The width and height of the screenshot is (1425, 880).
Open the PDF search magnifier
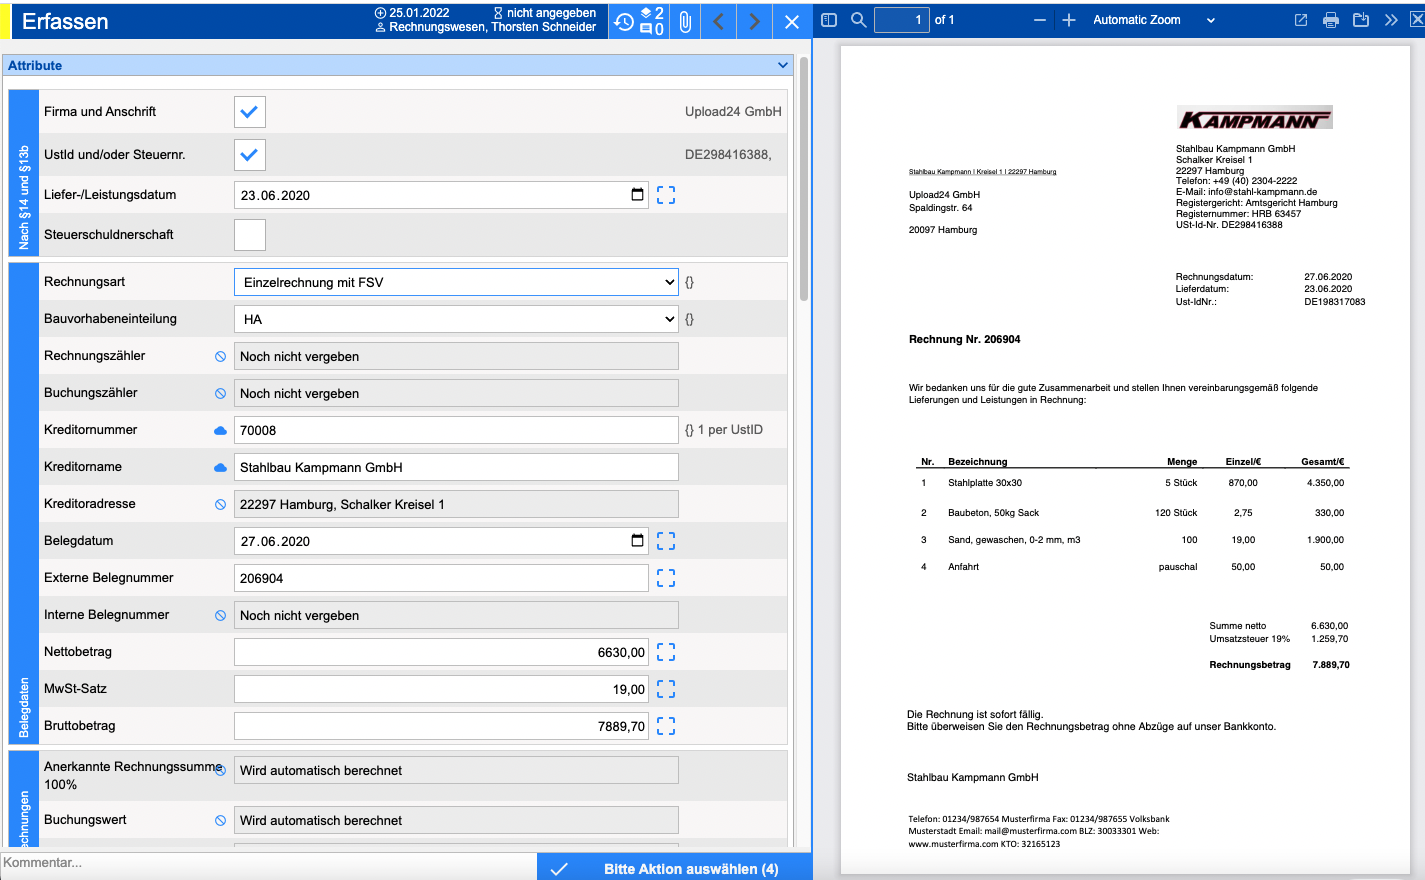click(859, 20)
